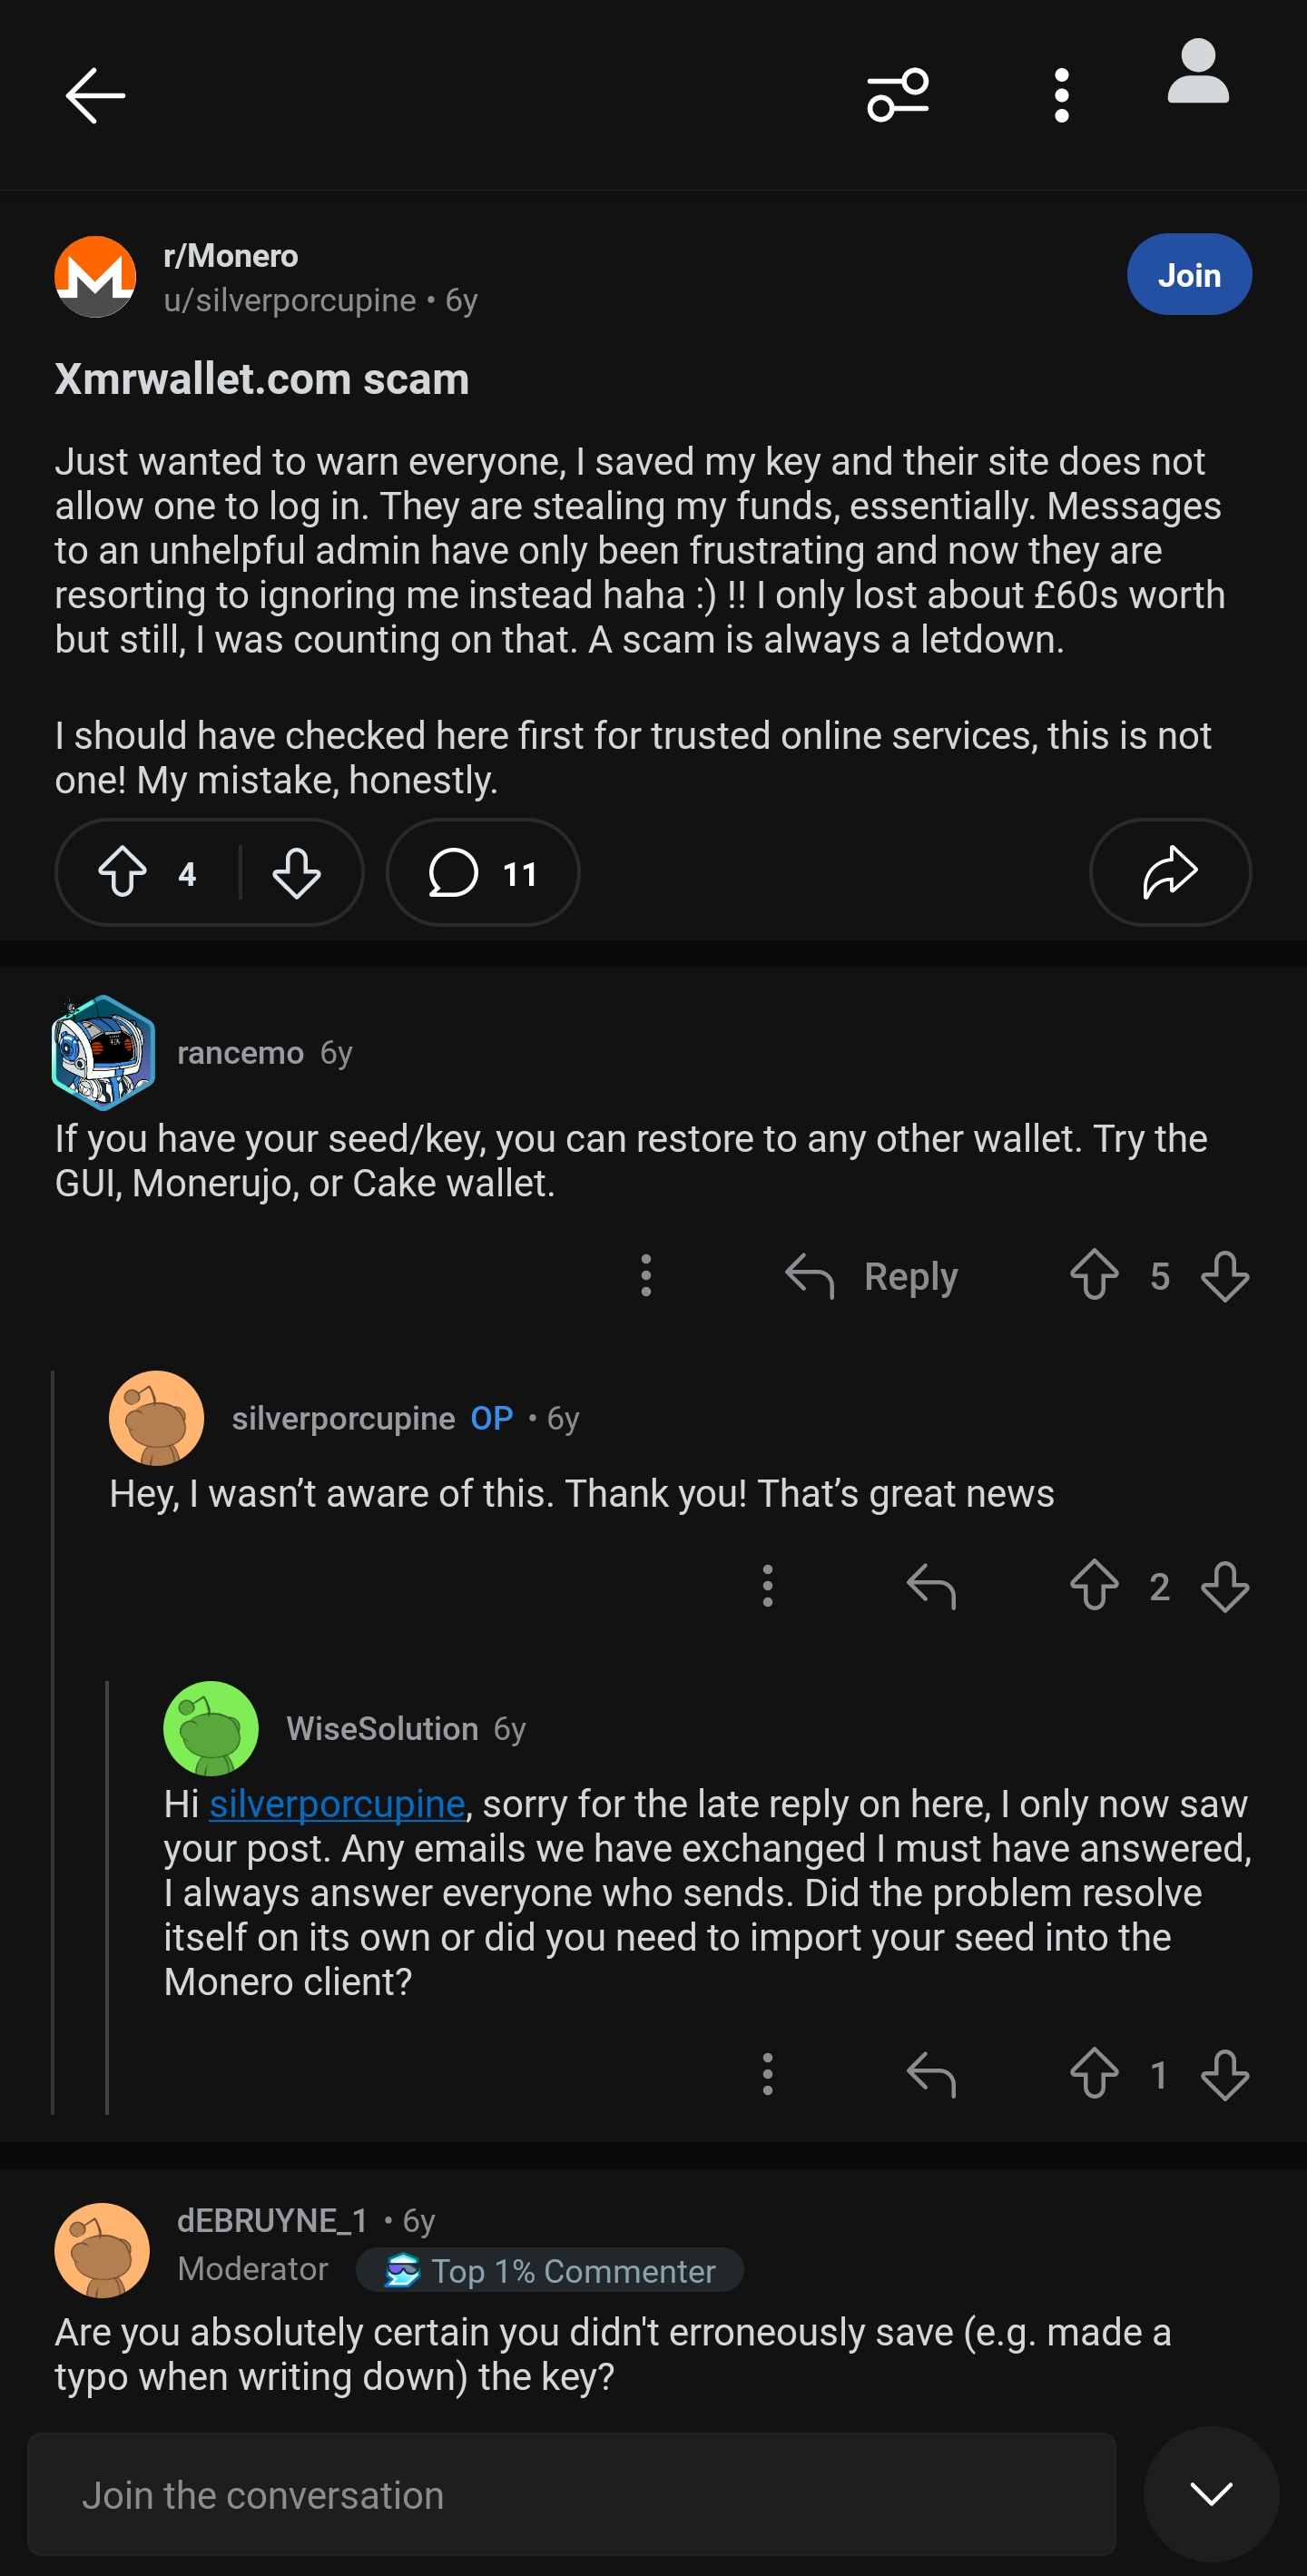
Task: Join the r/Monero community
Action: pyautogui.click(x=1188, y=275)
